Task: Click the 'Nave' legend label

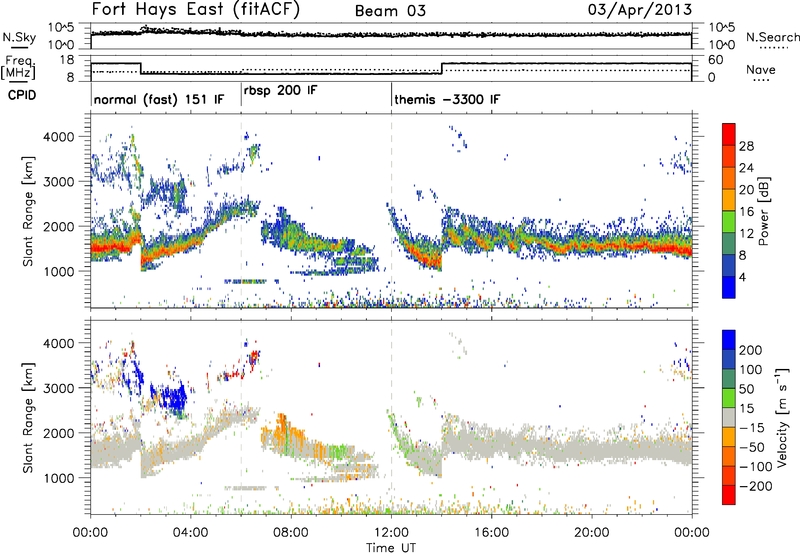Action: (761, 69)
